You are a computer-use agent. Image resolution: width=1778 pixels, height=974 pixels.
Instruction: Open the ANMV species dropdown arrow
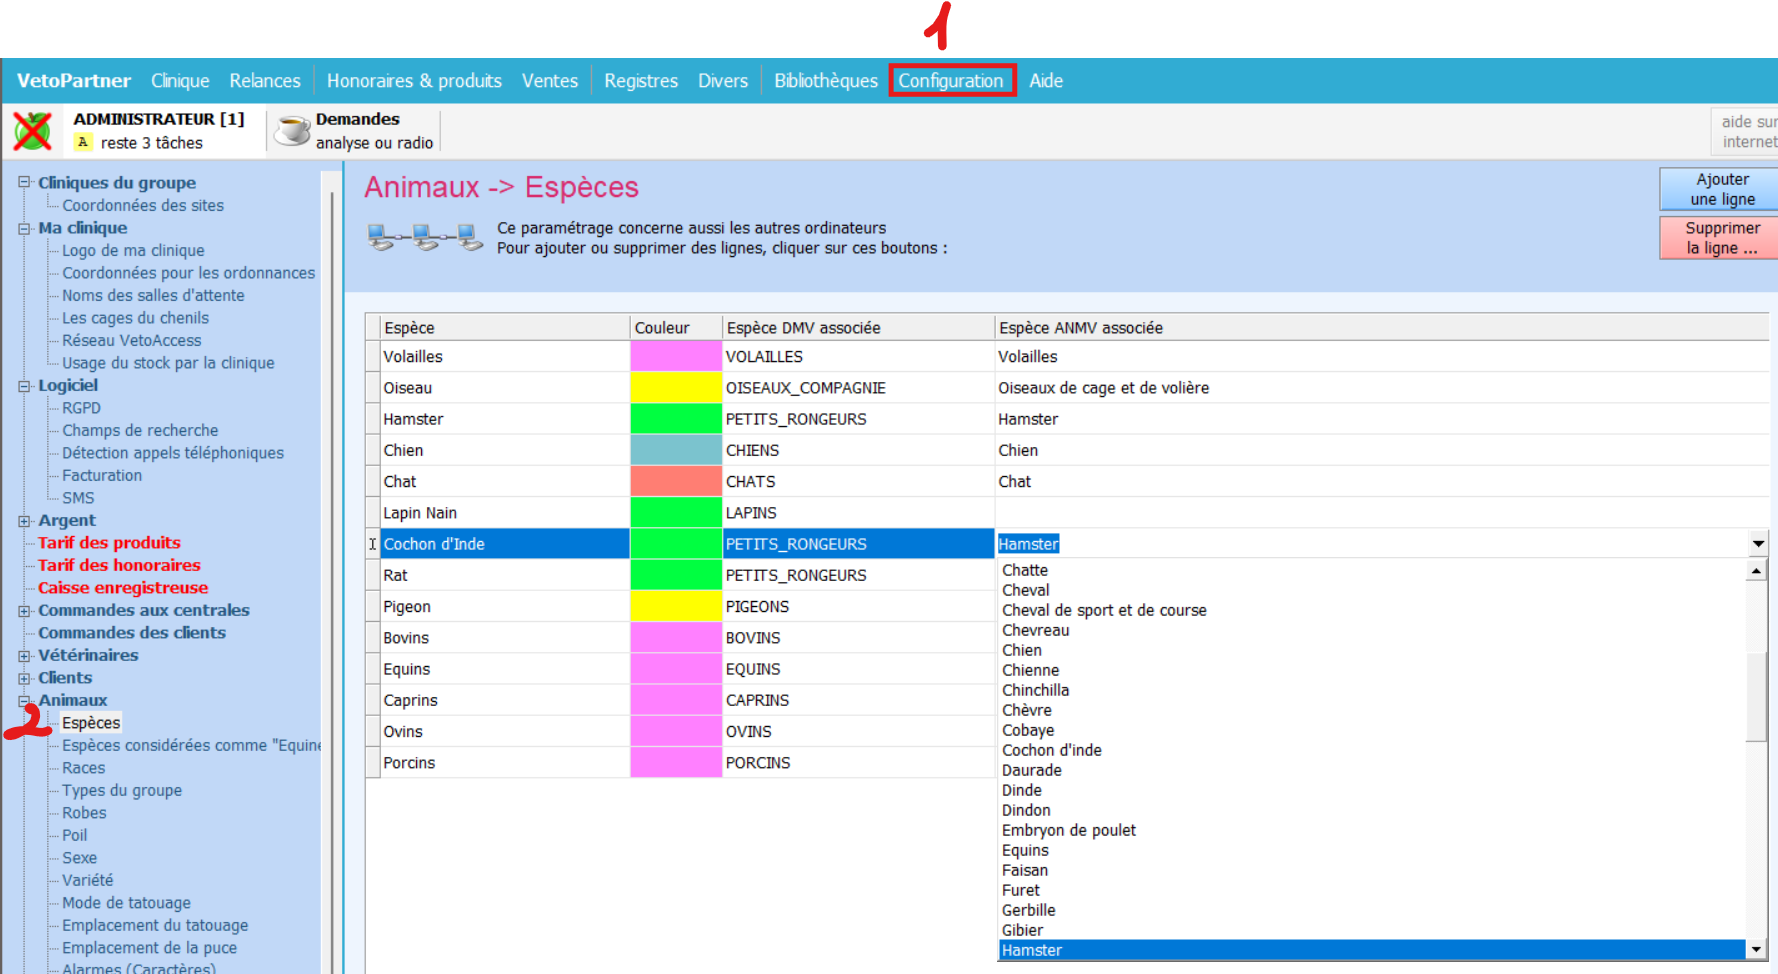tap(1758, 544)
